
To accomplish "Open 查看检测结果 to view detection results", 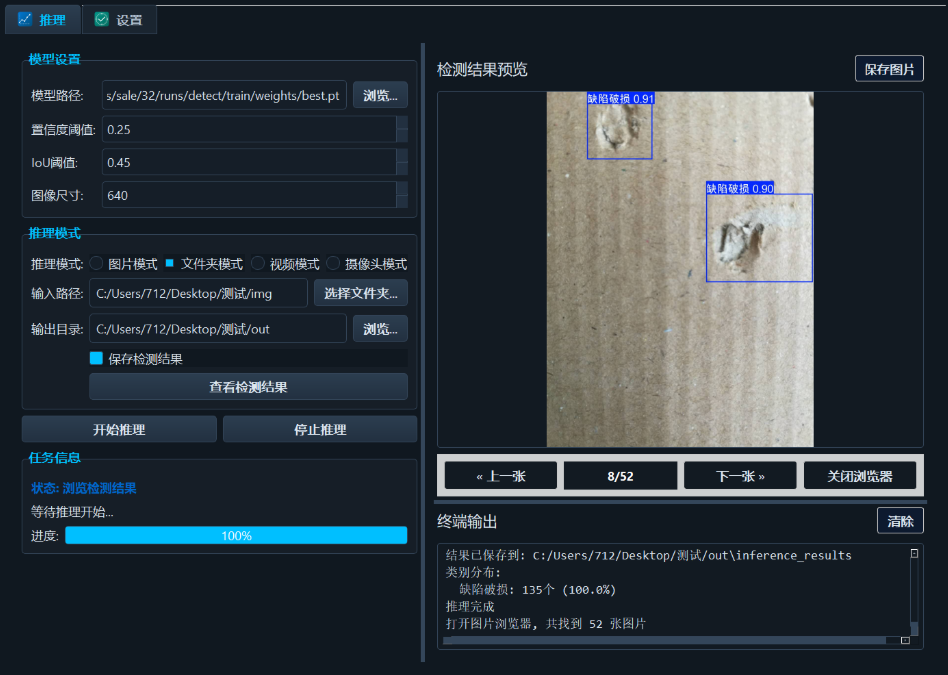I will click(x=252, y=386).
